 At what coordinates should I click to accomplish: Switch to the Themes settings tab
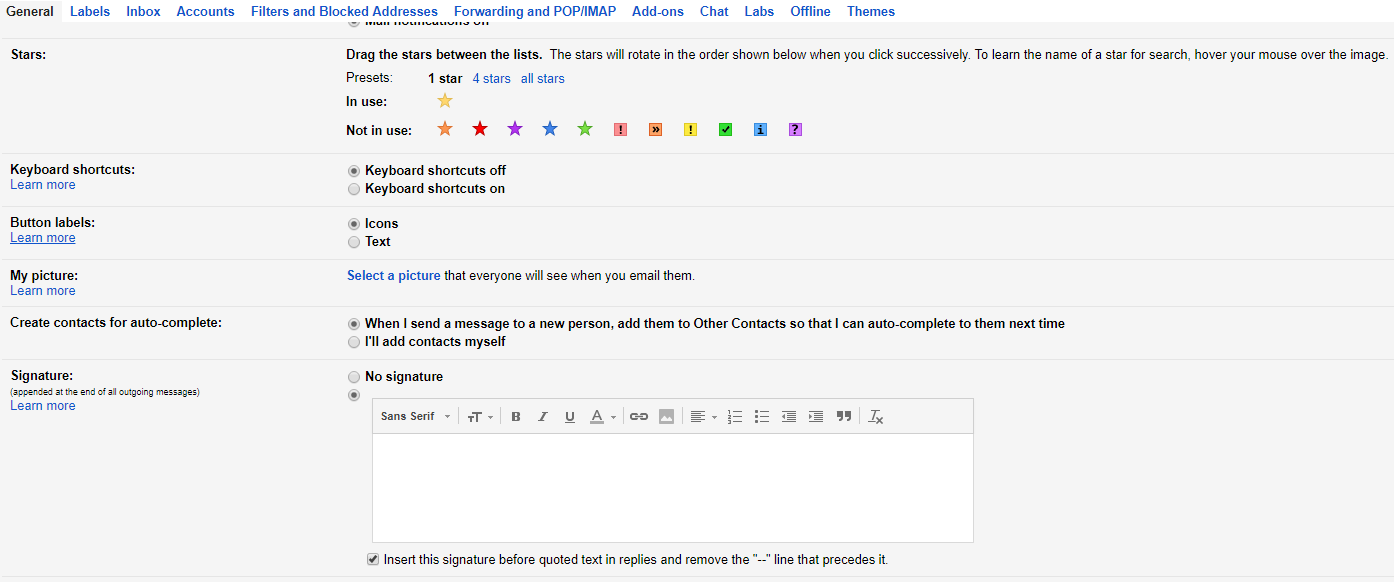click(870, 11)
